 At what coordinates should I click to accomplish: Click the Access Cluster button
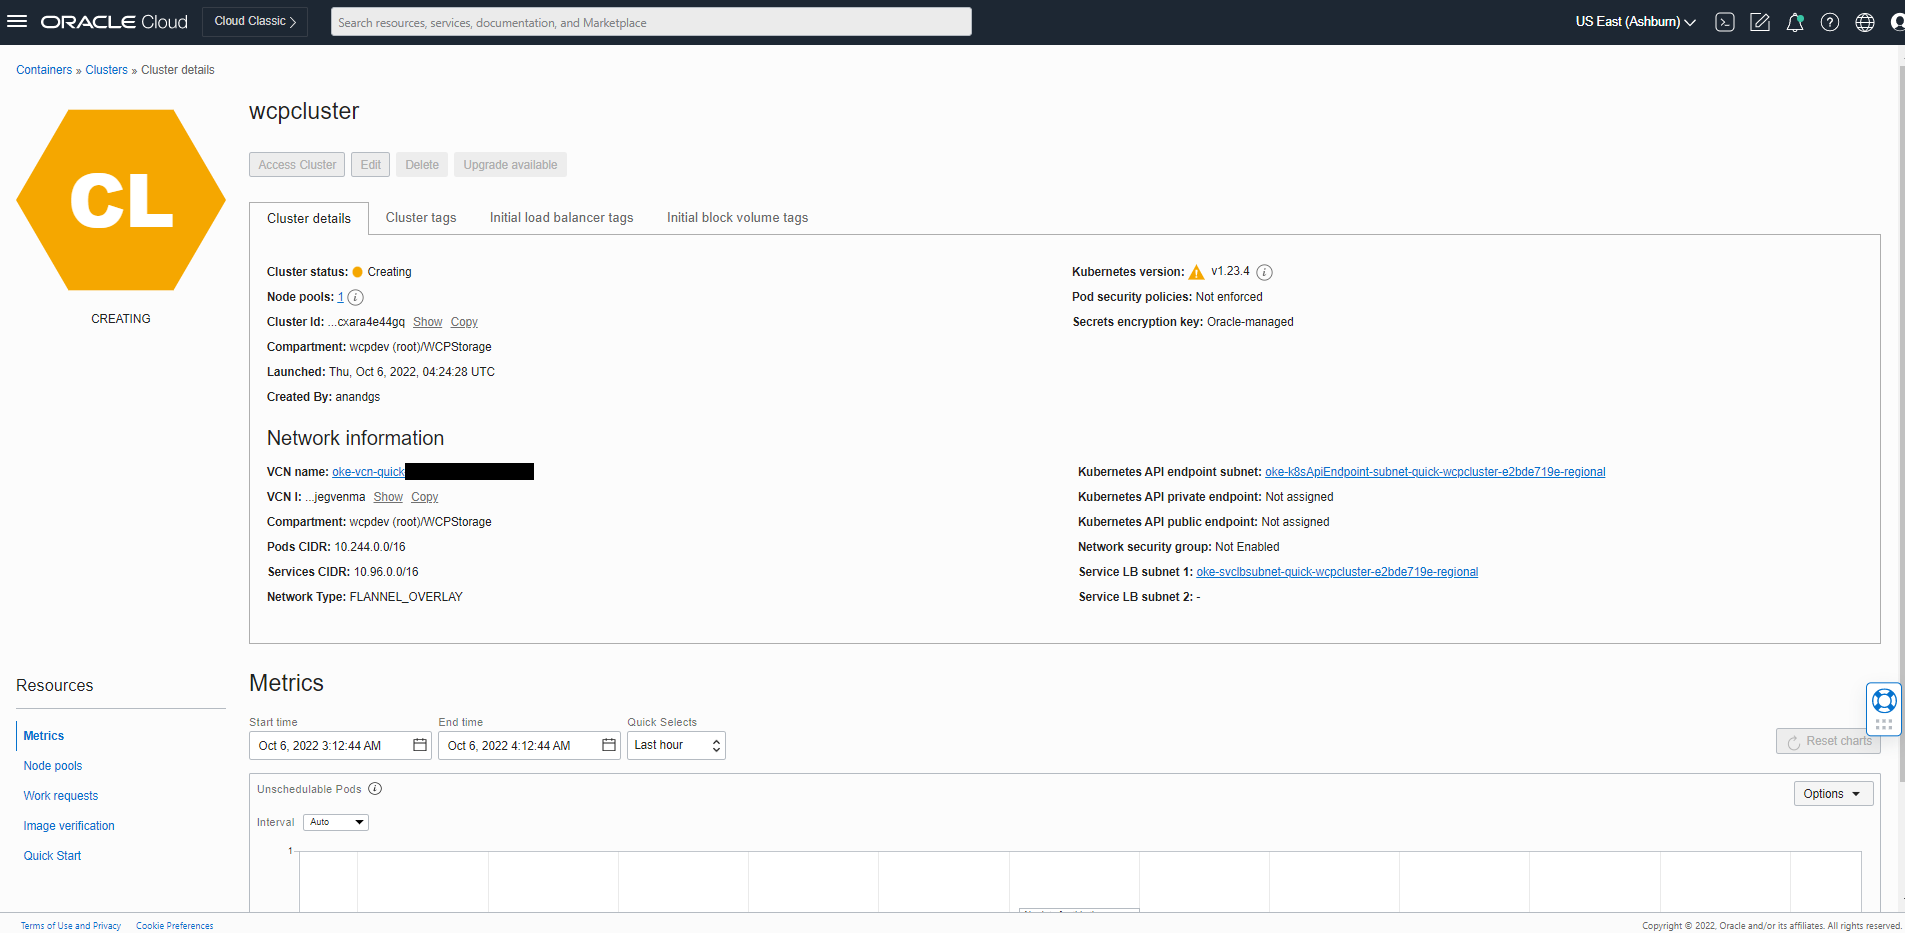[x=297, y=165]
